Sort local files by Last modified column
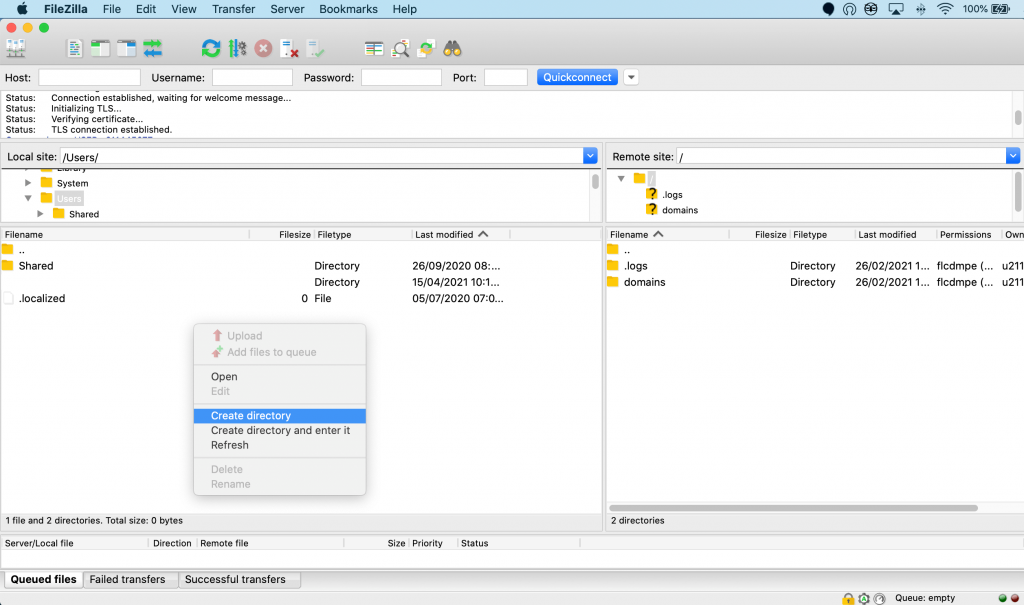The width and height of the screenshot is (1024, 605). (444, 234)
